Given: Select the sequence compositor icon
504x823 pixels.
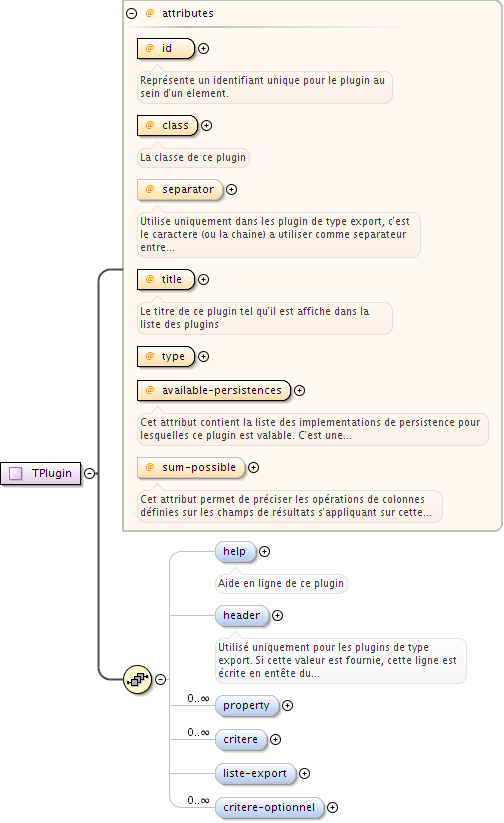Looking at the screenshot, I should pyautogui.click(x=138, y=679).
